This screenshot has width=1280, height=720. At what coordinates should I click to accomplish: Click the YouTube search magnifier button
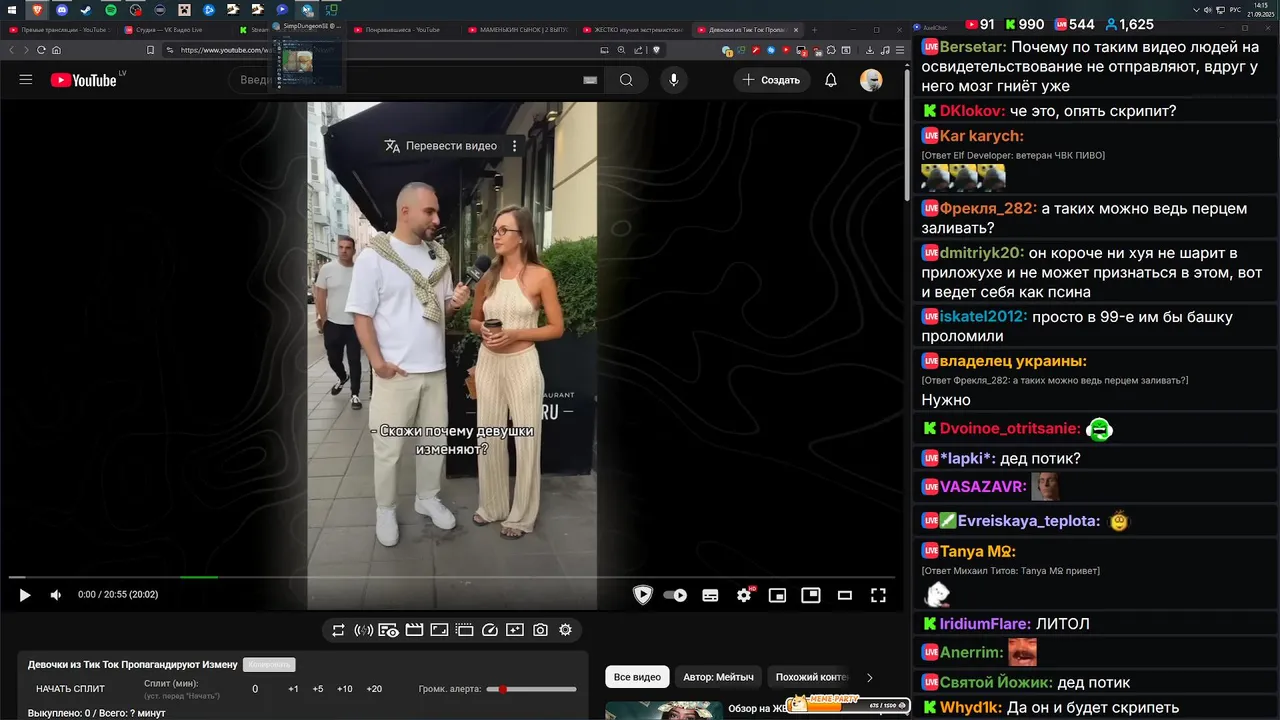point(626,80)
